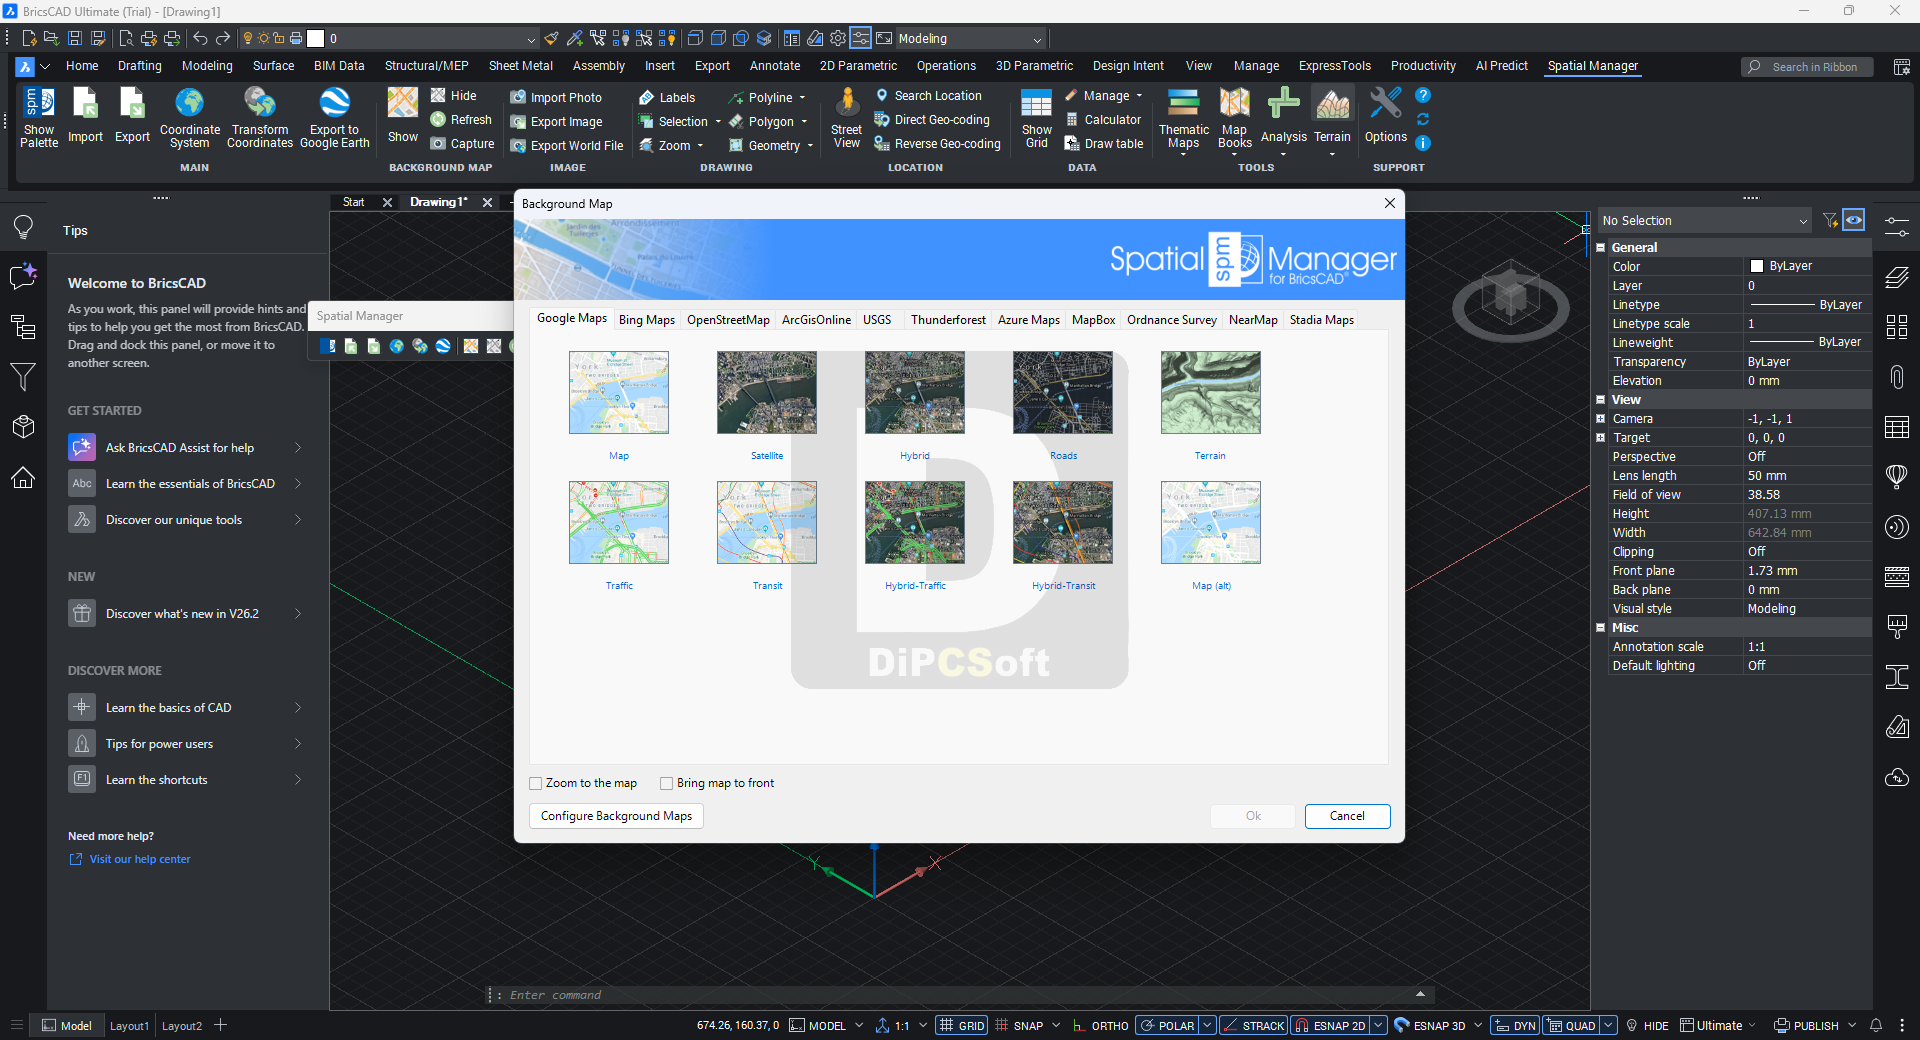Enable Zoom to the map checkbox

click(536, 783)
